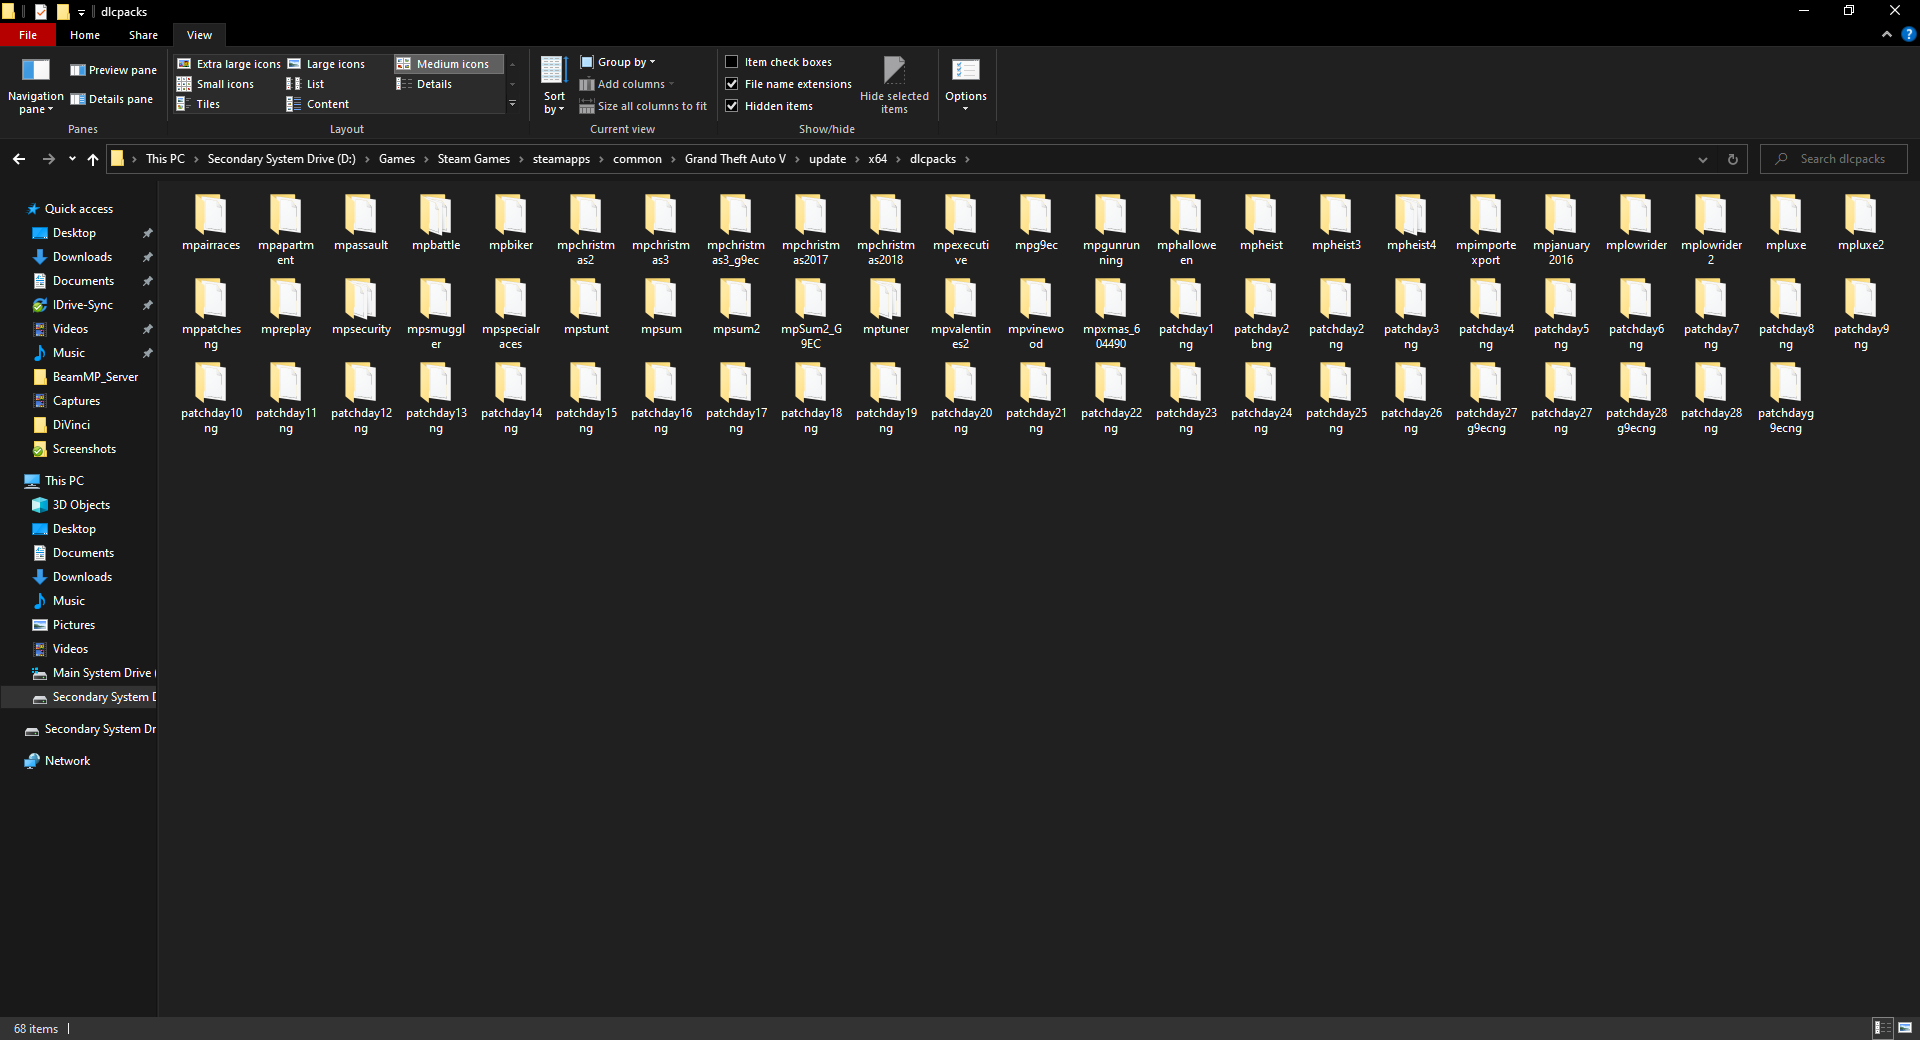Select the patchday28g9ecng folder
Screen dimensions: 1920x1040
click(x=1636, y=399)
